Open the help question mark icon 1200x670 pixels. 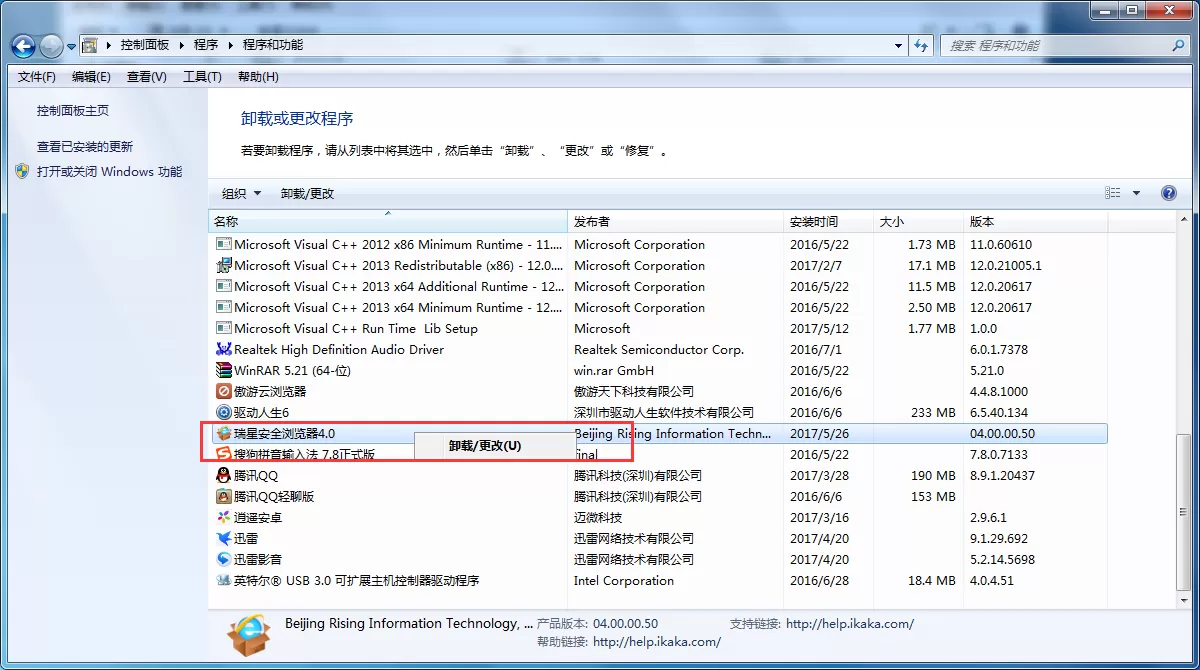click(x=1168, y=193)
